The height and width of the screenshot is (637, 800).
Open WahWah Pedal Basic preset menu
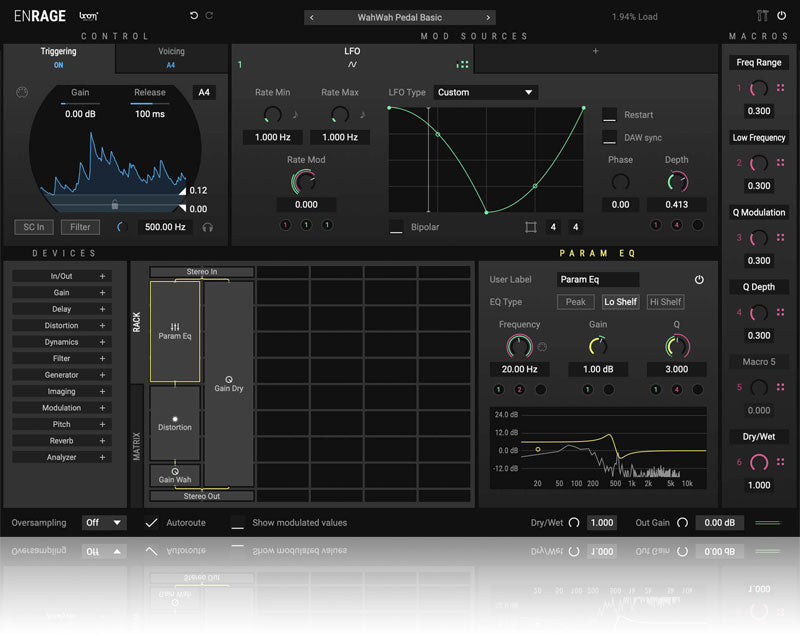399,18
